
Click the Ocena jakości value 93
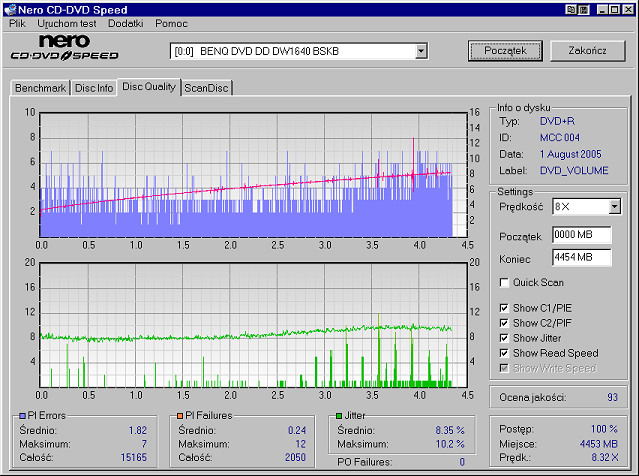point(612,397)
